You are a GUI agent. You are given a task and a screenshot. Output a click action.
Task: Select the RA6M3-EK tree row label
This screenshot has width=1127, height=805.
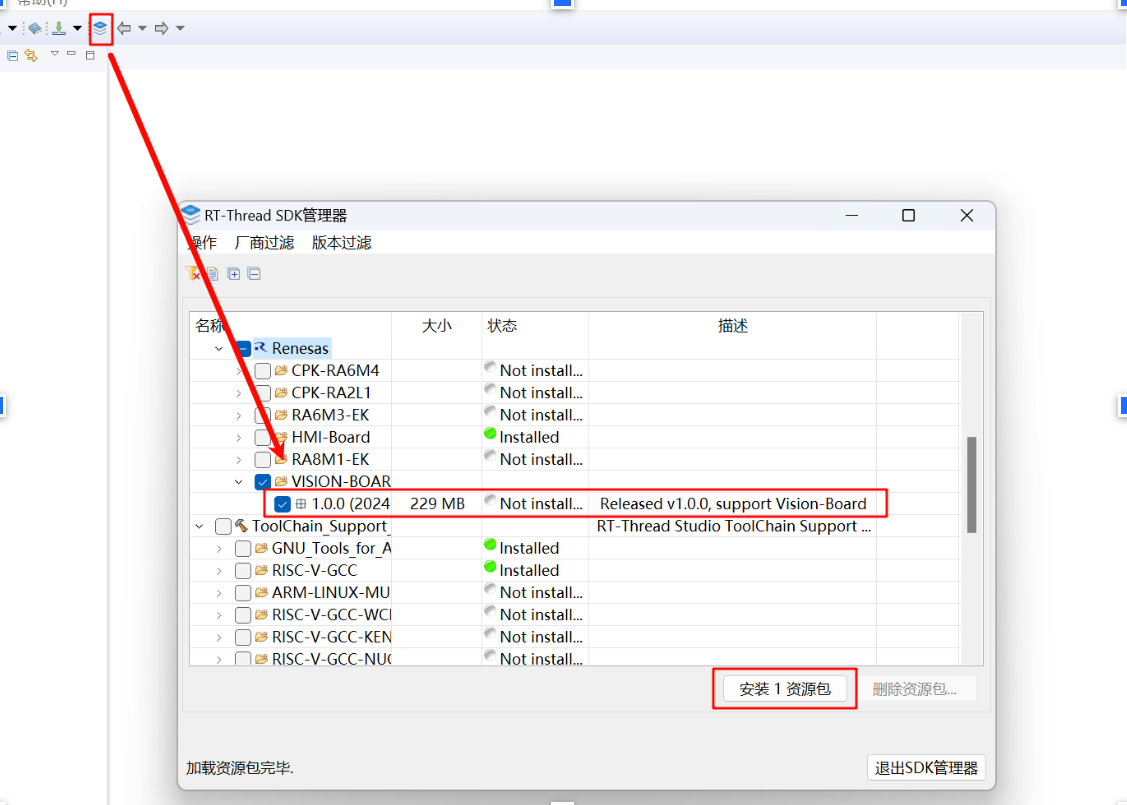[330, 415]
